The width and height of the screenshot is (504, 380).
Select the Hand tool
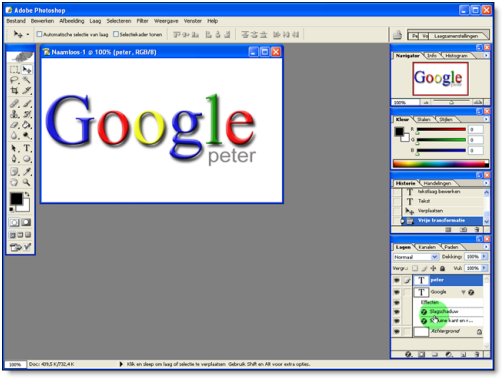click(14, 182)
